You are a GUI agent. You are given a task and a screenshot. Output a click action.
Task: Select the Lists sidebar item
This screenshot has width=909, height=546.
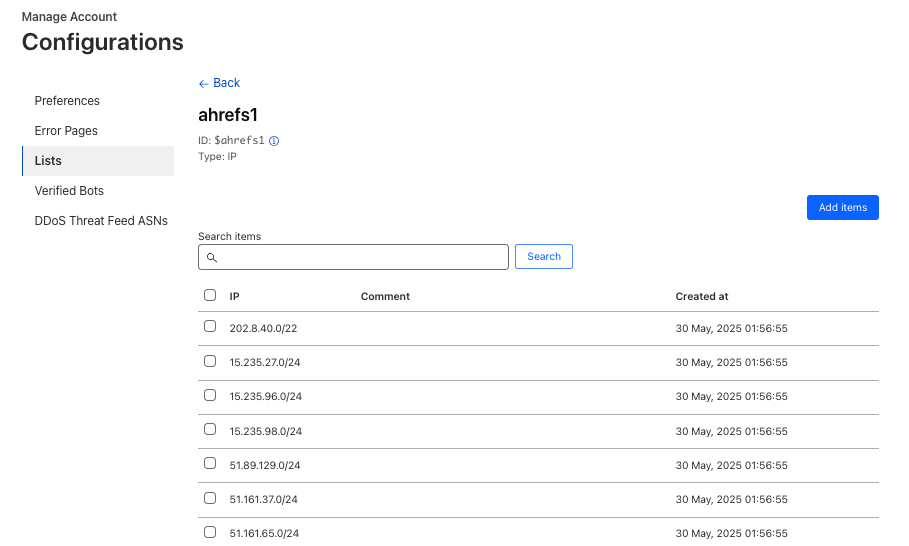98,161
